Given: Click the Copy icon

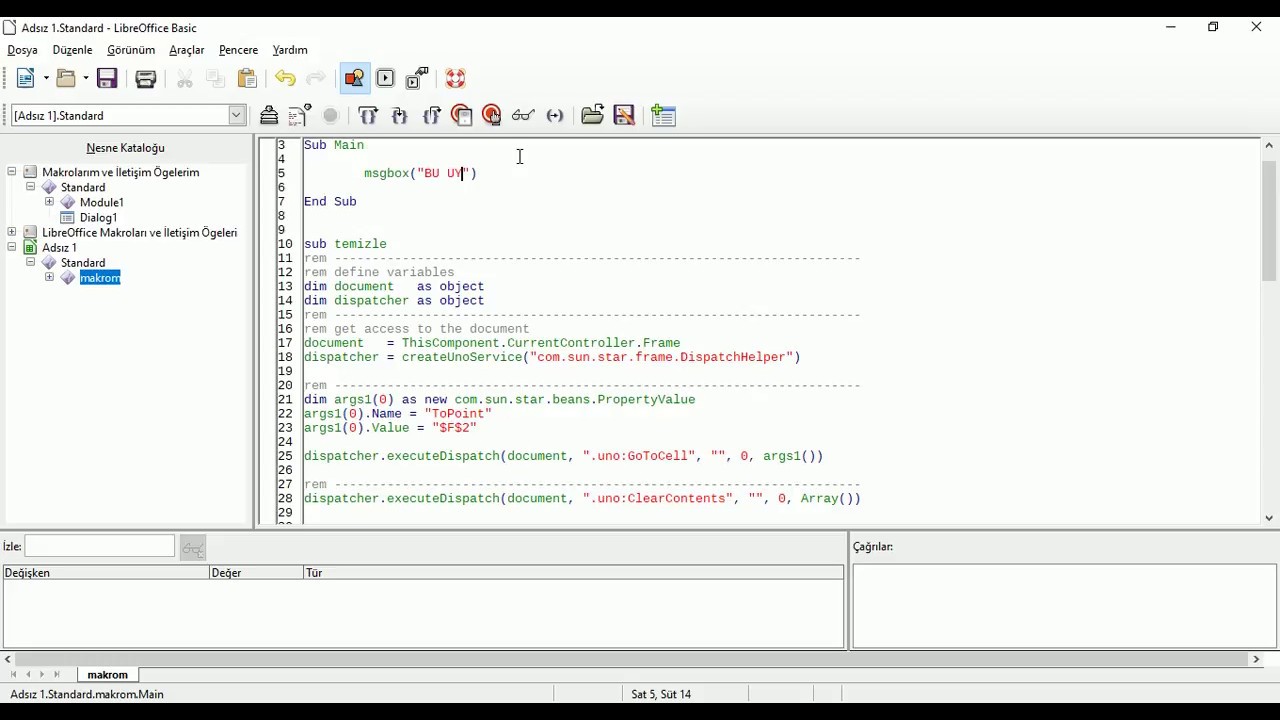Looking at the screenshot, I should pos(215,78).
